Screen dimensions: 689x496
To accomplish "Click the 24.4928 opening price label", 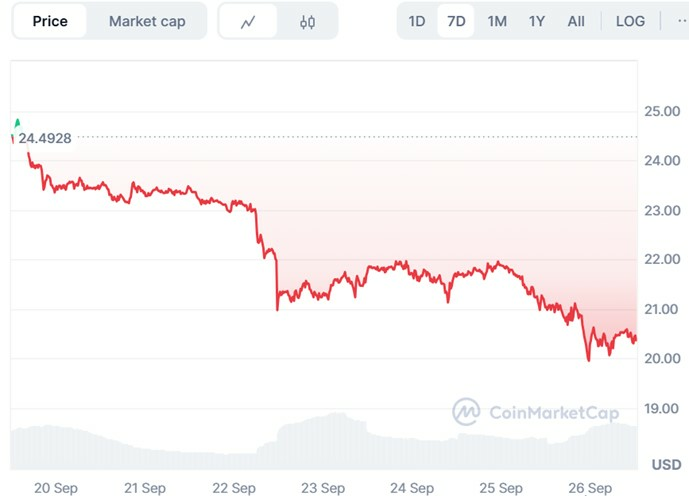I will (x=45, y=138).
